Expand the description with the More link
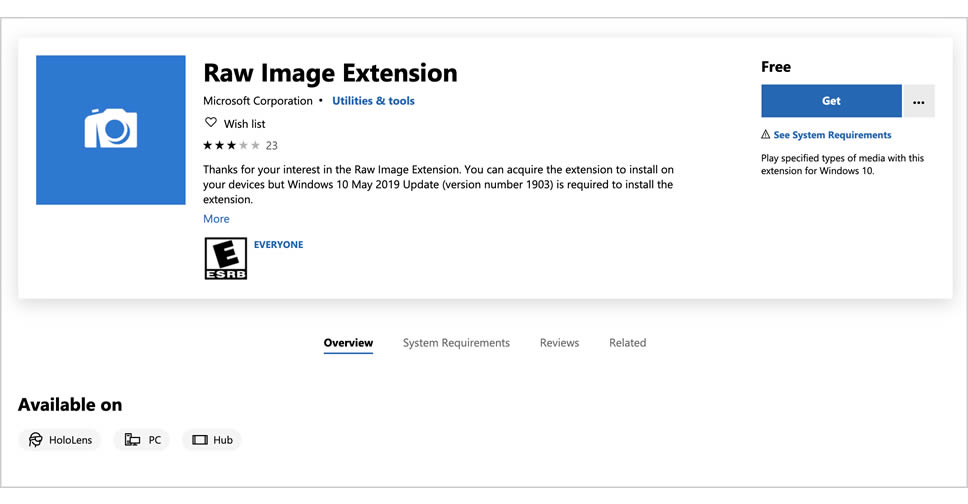Viewport: 968px width, 504px height. (x=216, y=219)
